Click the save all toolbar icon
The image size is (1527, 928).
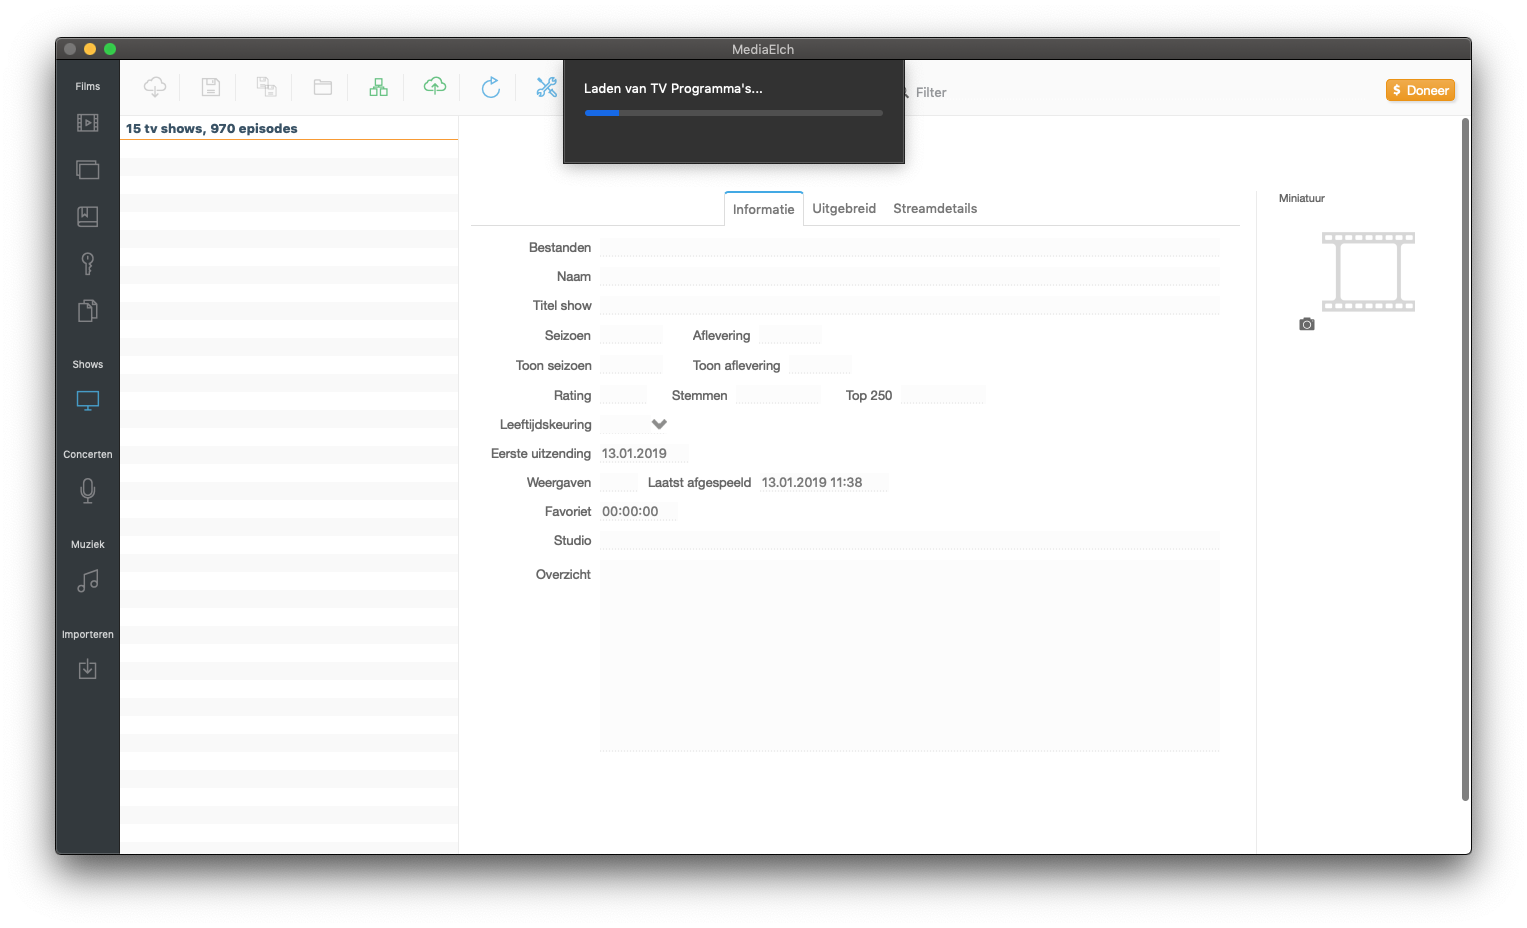pos(266,87)
